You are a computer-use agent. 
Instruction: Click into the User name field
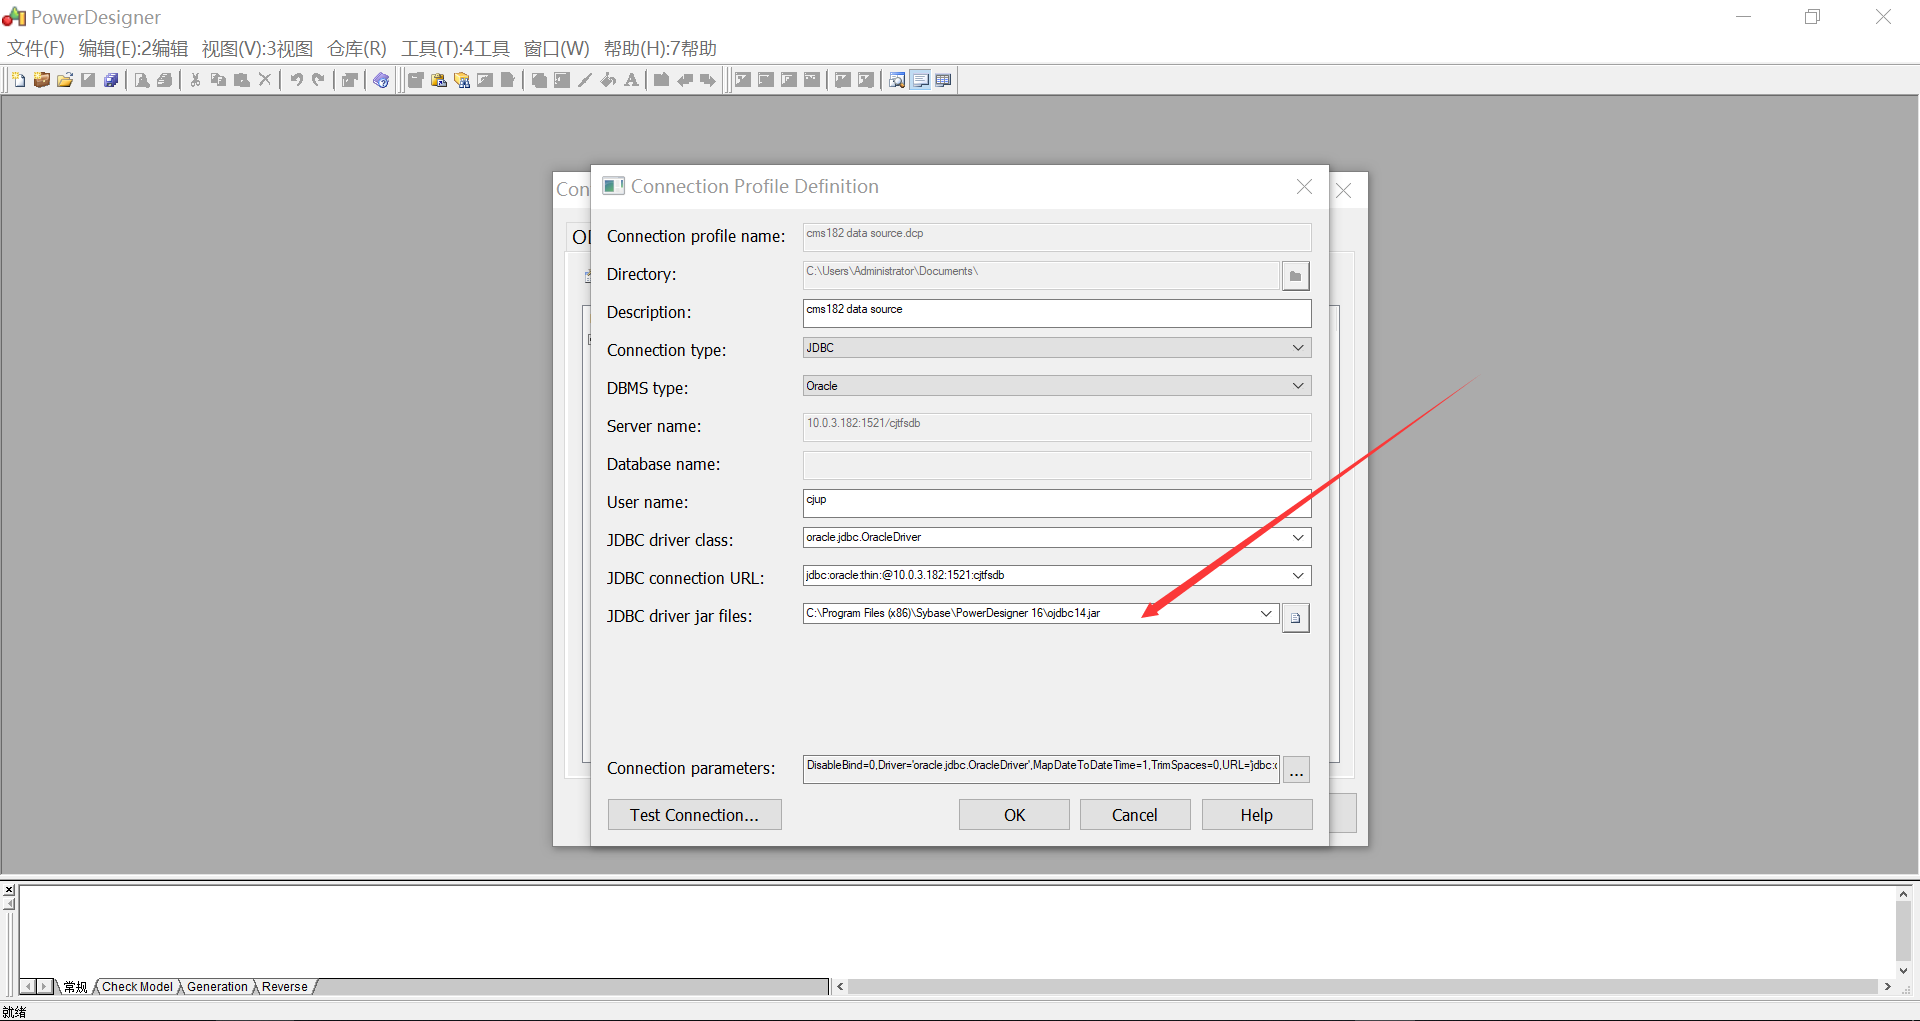click(x=1057, y=503)
